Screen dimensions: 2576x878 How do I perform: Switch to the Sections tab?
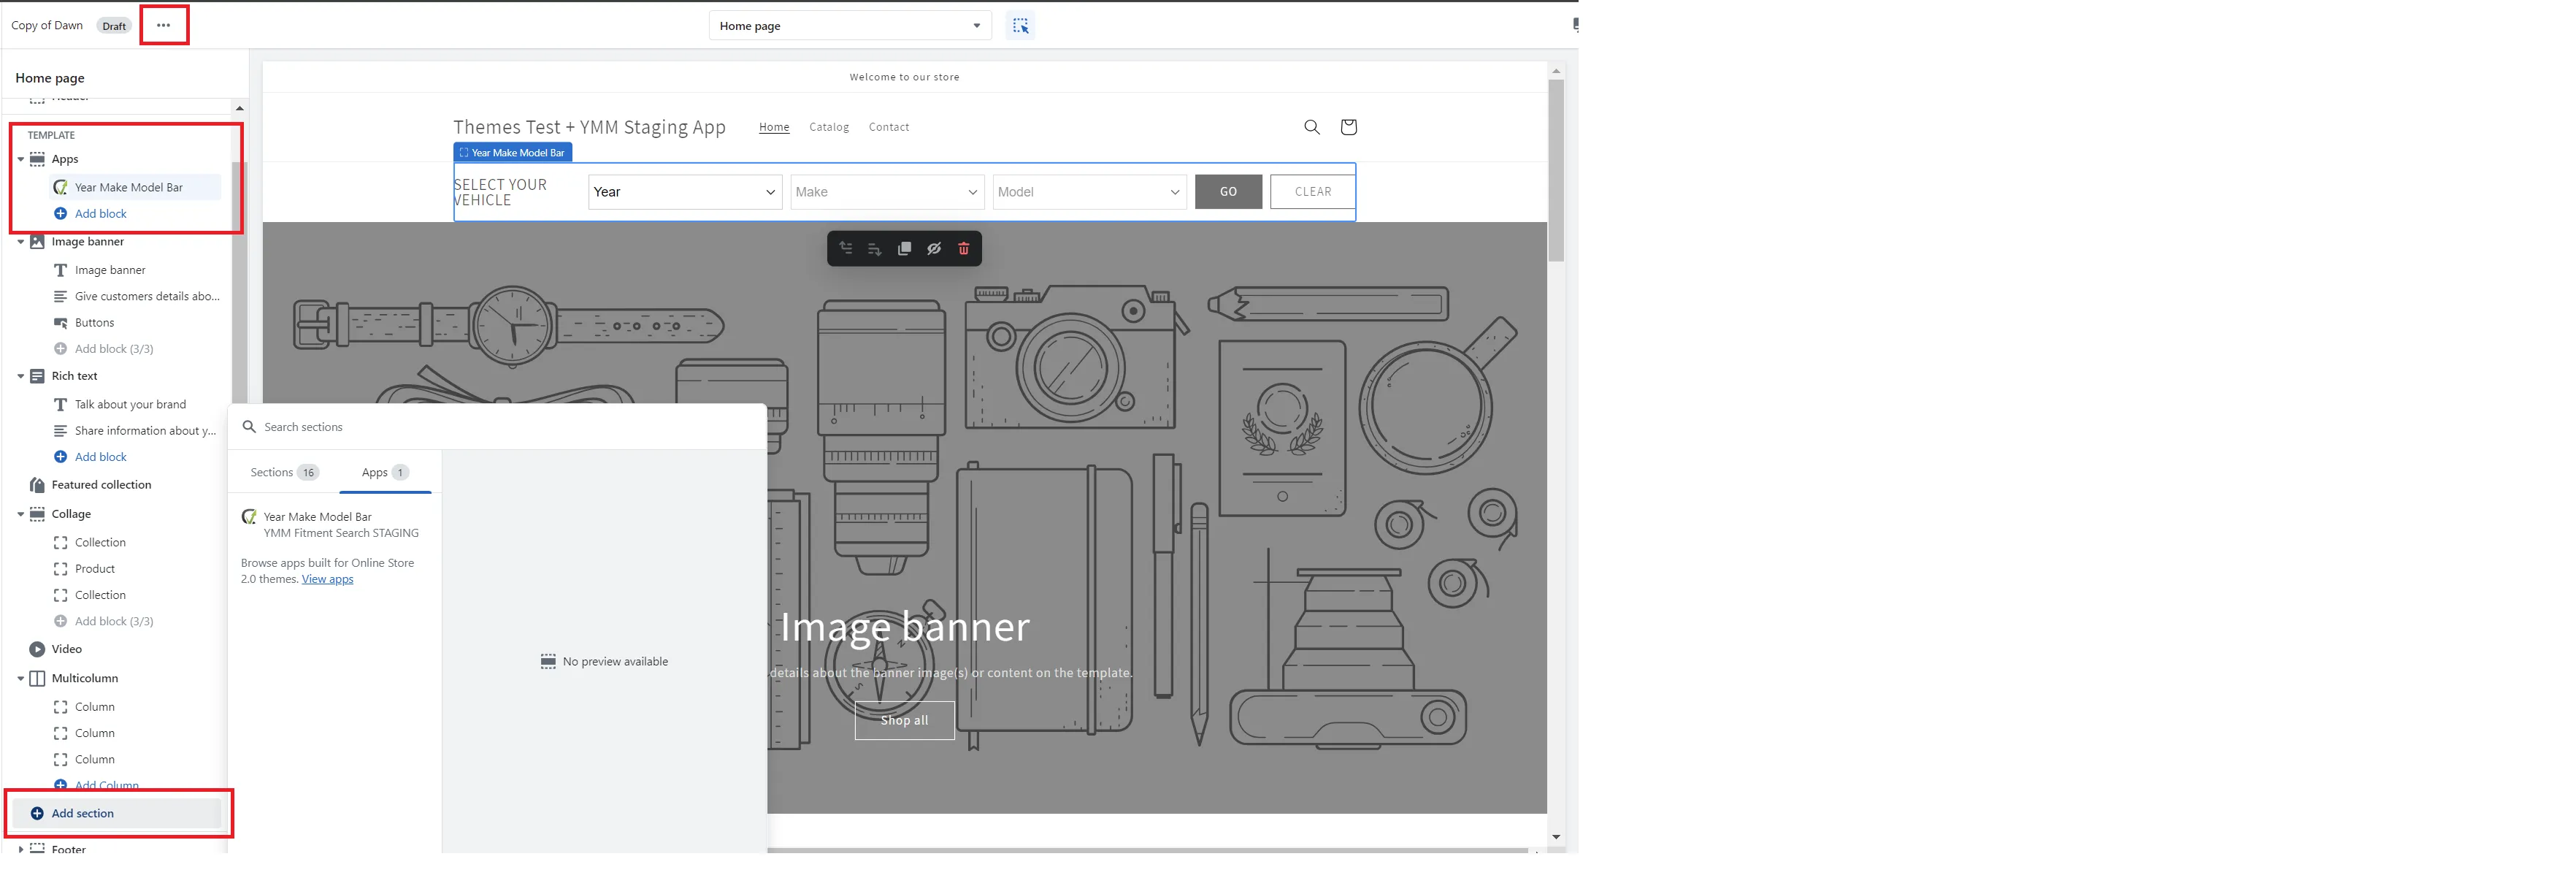(x=283, y=472)
